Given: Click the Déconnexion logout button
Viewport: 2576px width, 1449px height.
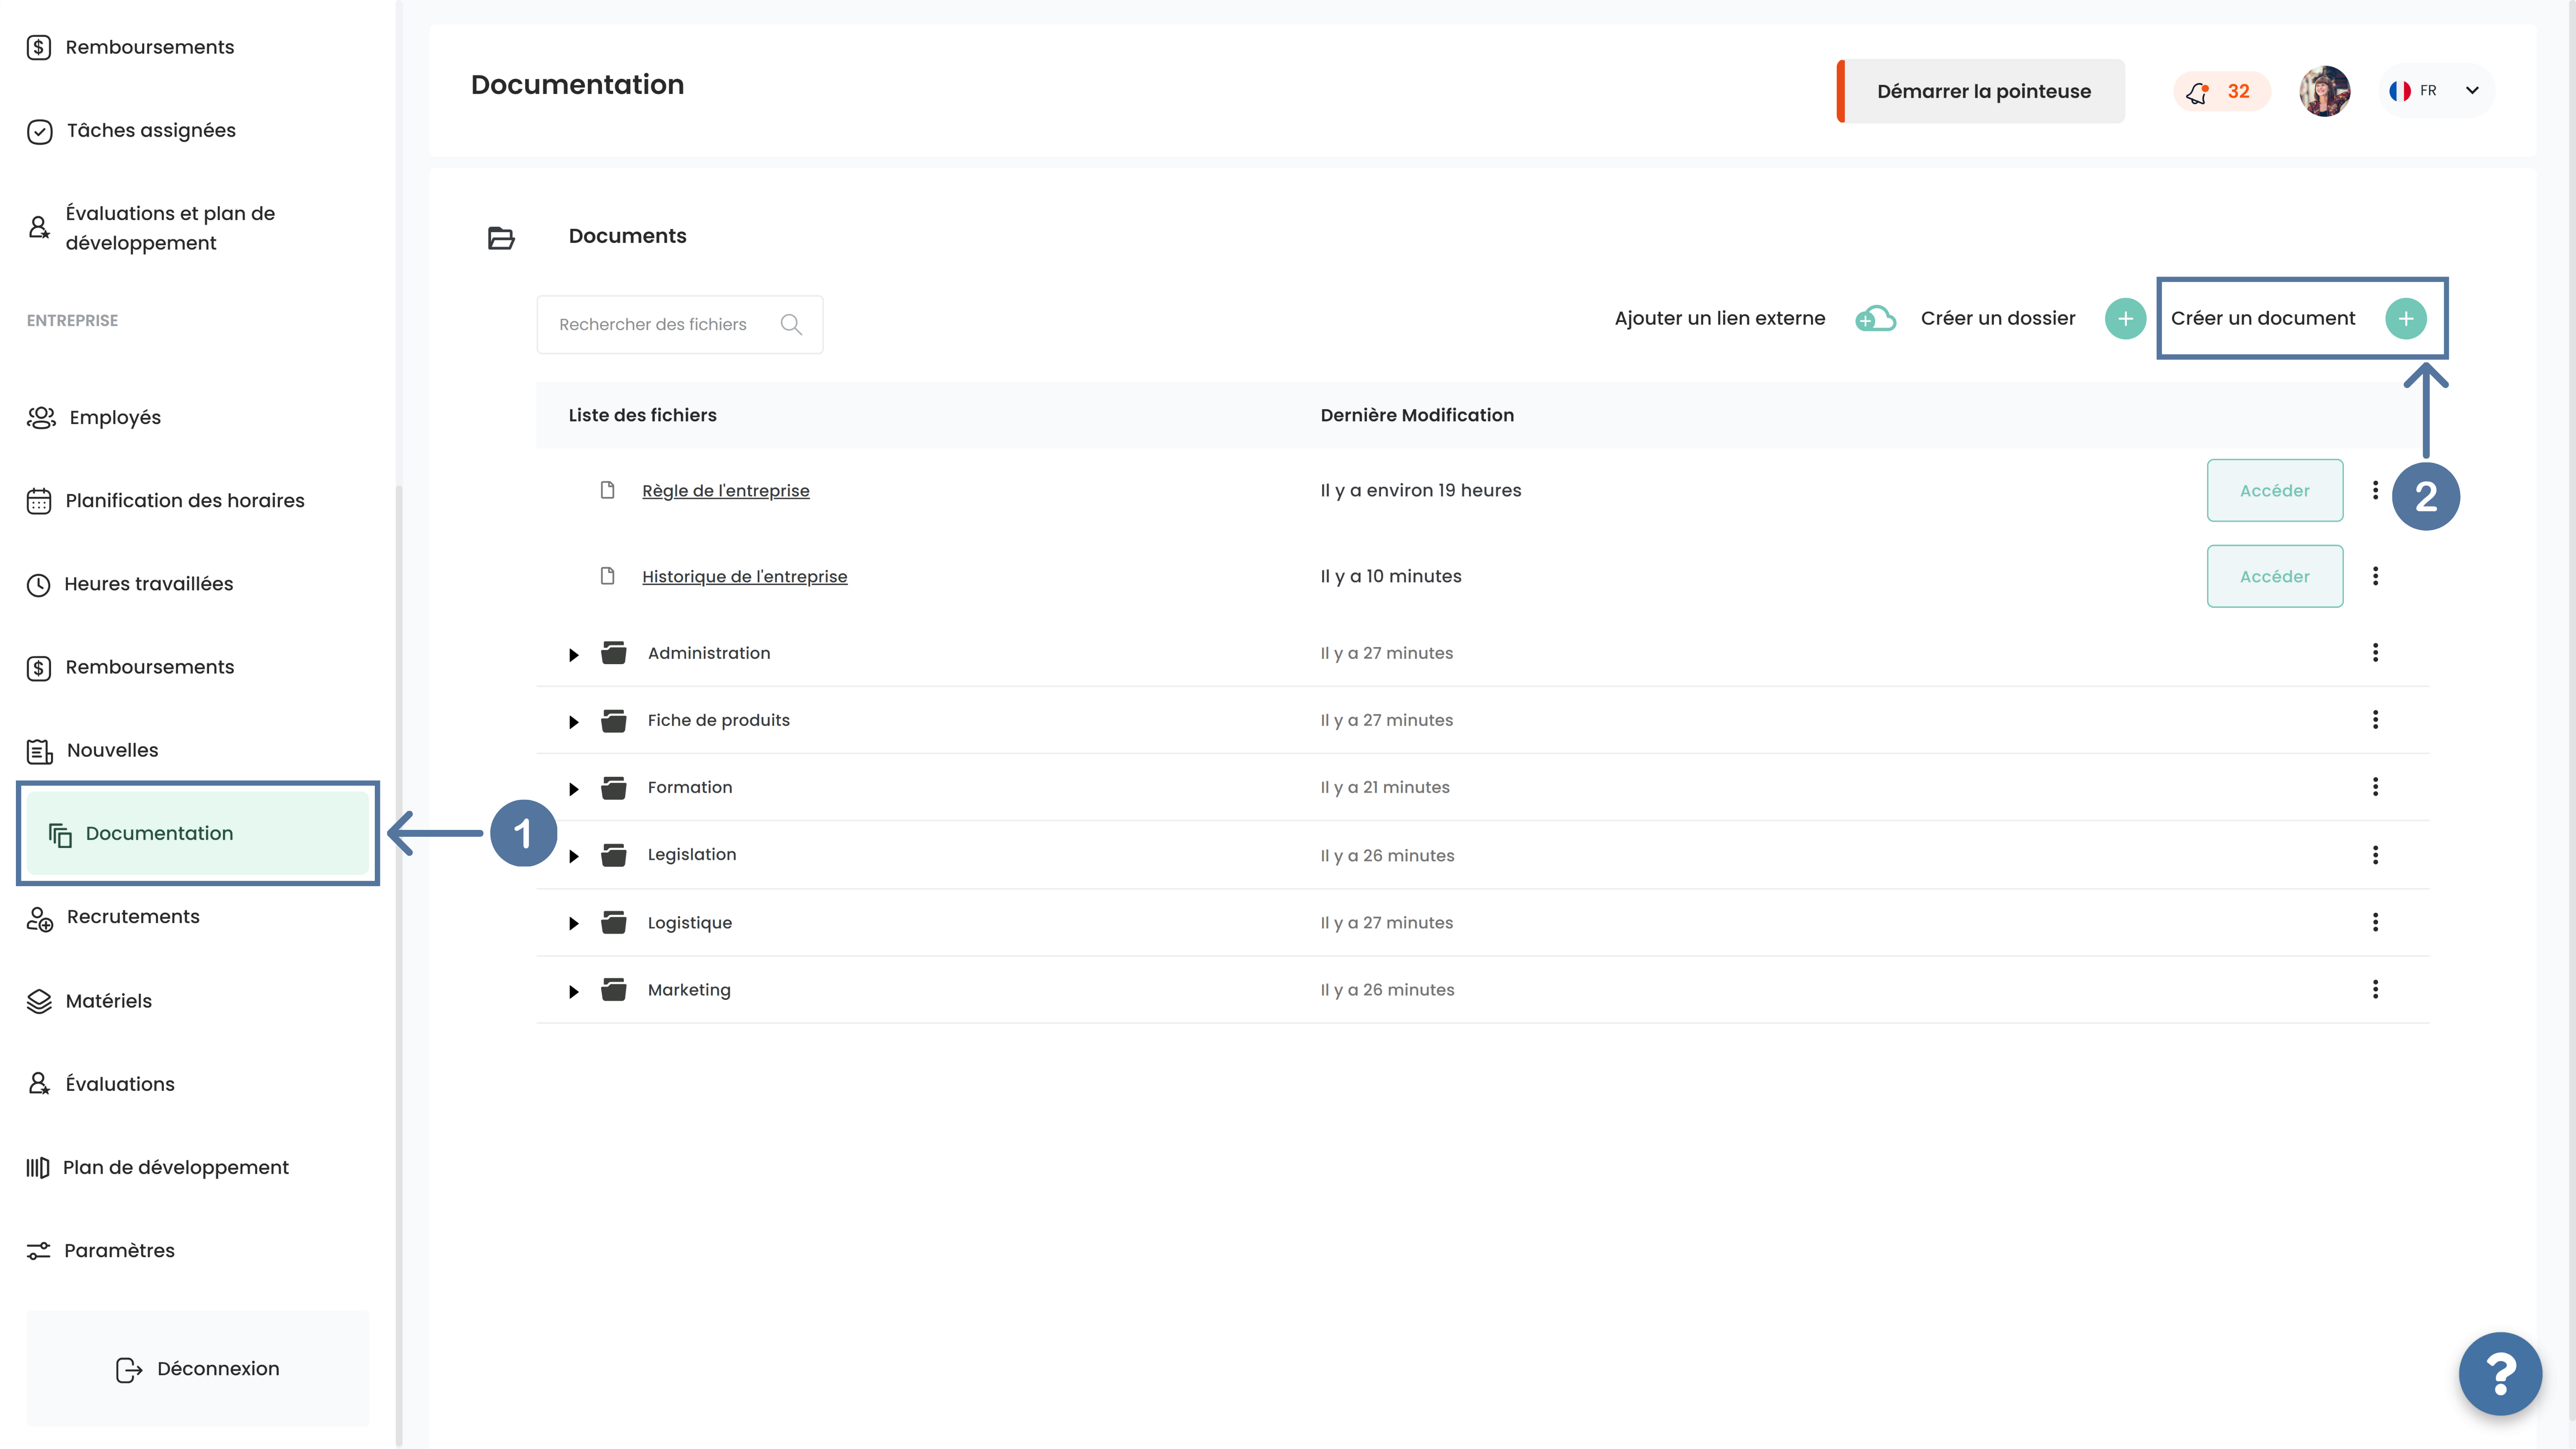Looking at the screenshot, I should (x=198, y=1369).
